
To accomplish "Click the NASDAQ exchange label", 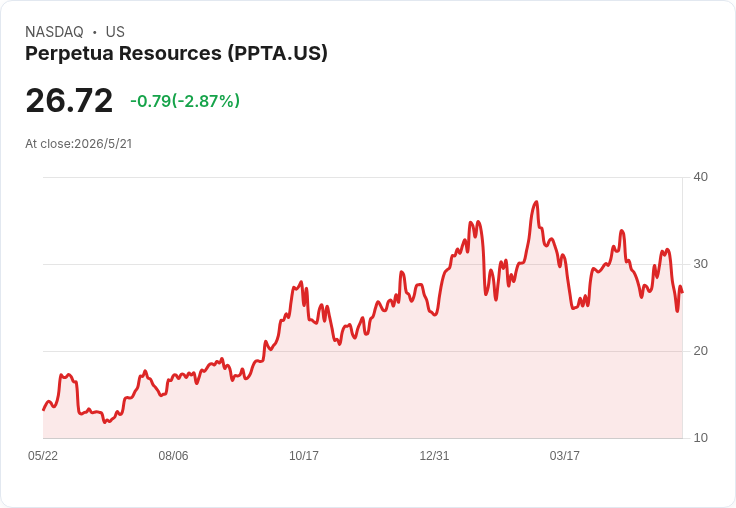I will [x=54, y=32].
